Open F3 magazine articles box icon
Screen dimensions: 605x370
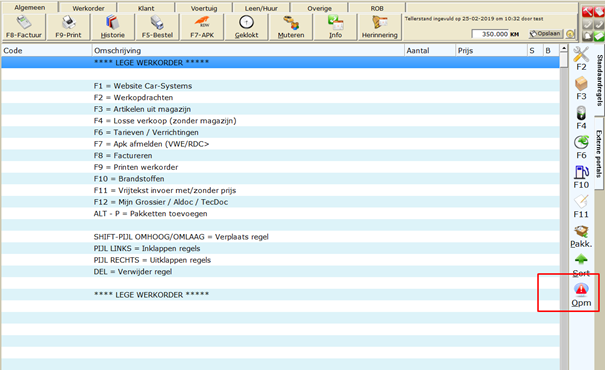coord(581,88)
